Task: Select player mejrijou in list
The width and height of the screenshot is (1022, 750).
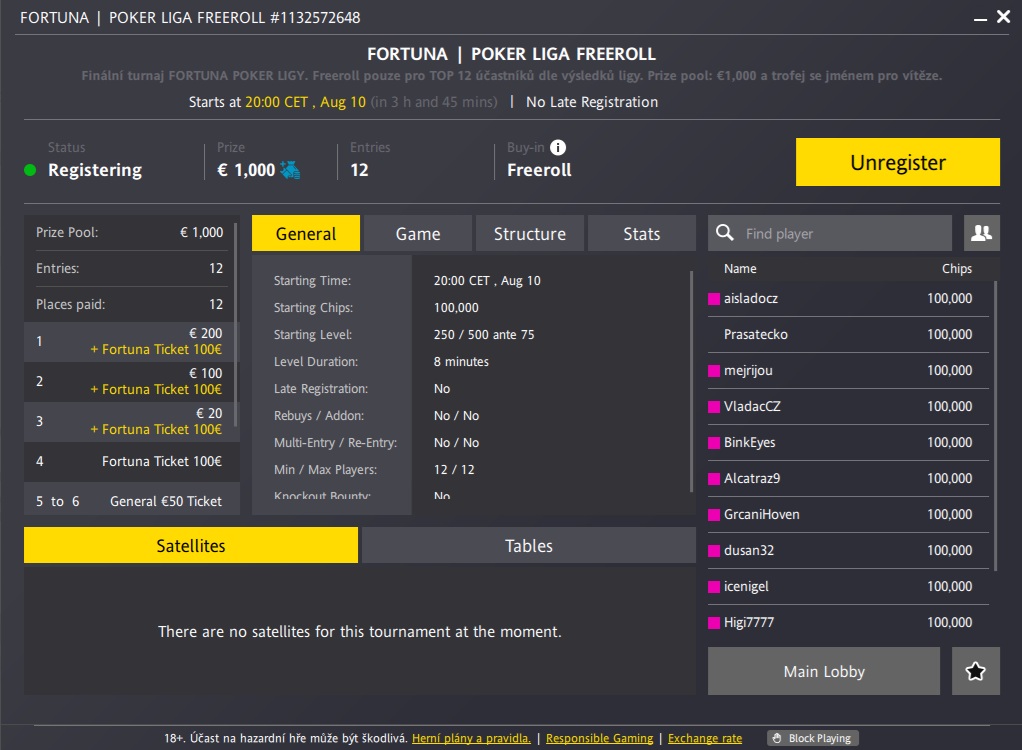Action: click(x=849, y=370)
